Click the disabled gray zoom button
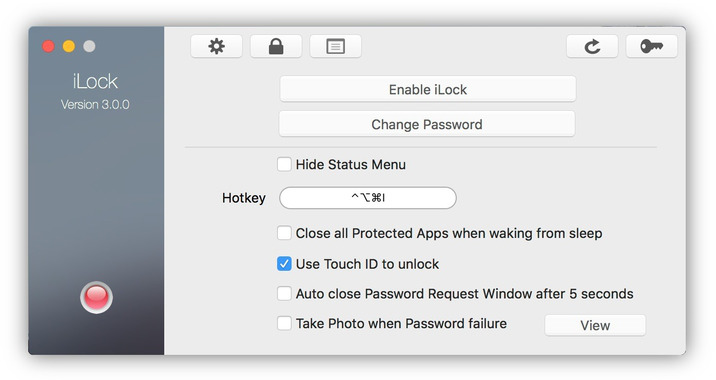 90,46
